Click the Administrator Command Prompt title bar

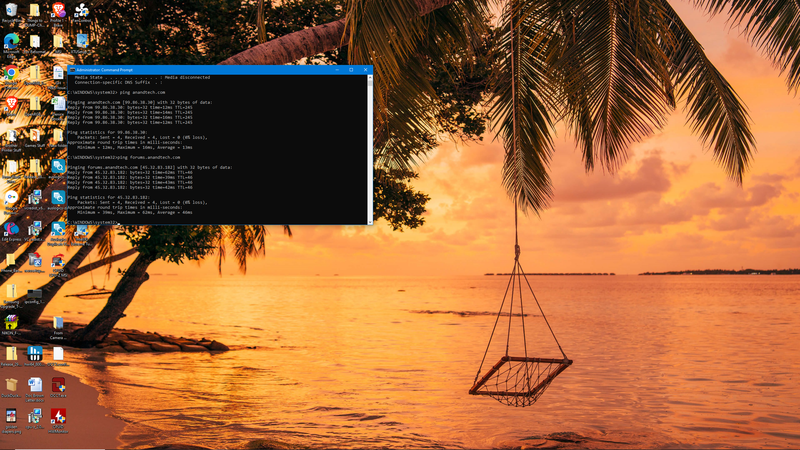click(x=200, y=70)
